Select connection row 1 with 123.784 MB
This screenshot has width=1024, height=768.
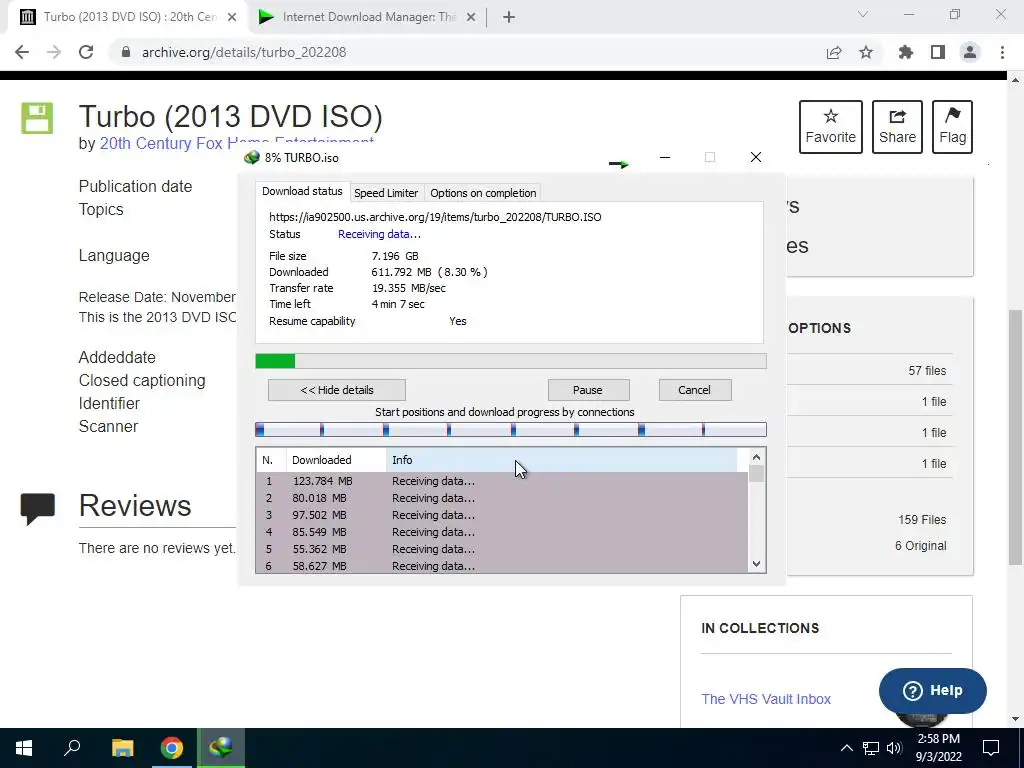pyautogui.click(x=502, y=481)
